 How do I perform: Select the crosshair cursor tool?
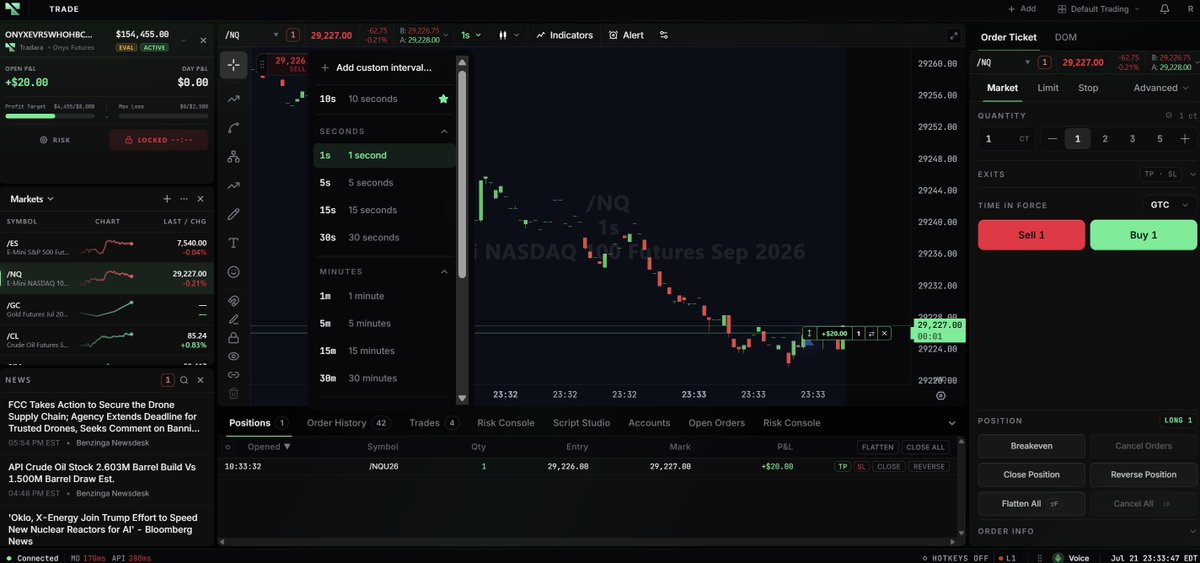tap(233, 65)
